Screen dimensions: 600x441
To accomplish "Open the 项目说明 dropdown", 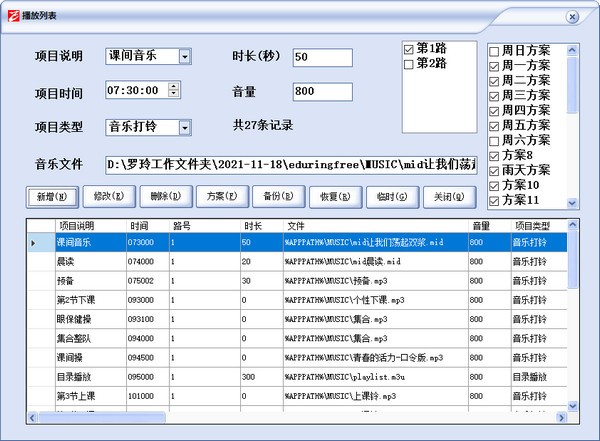I will (x=185, y=56).
